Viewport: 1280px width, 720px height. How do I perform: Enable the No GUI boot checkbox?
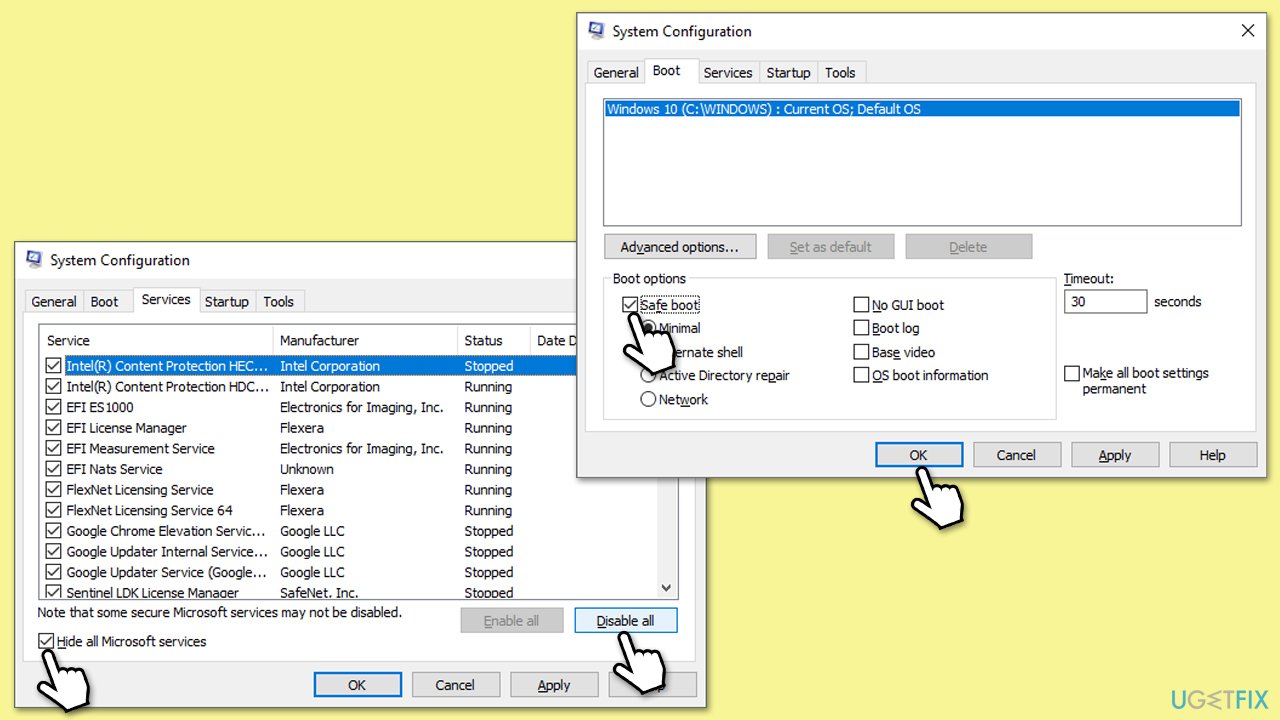[861, 305]
